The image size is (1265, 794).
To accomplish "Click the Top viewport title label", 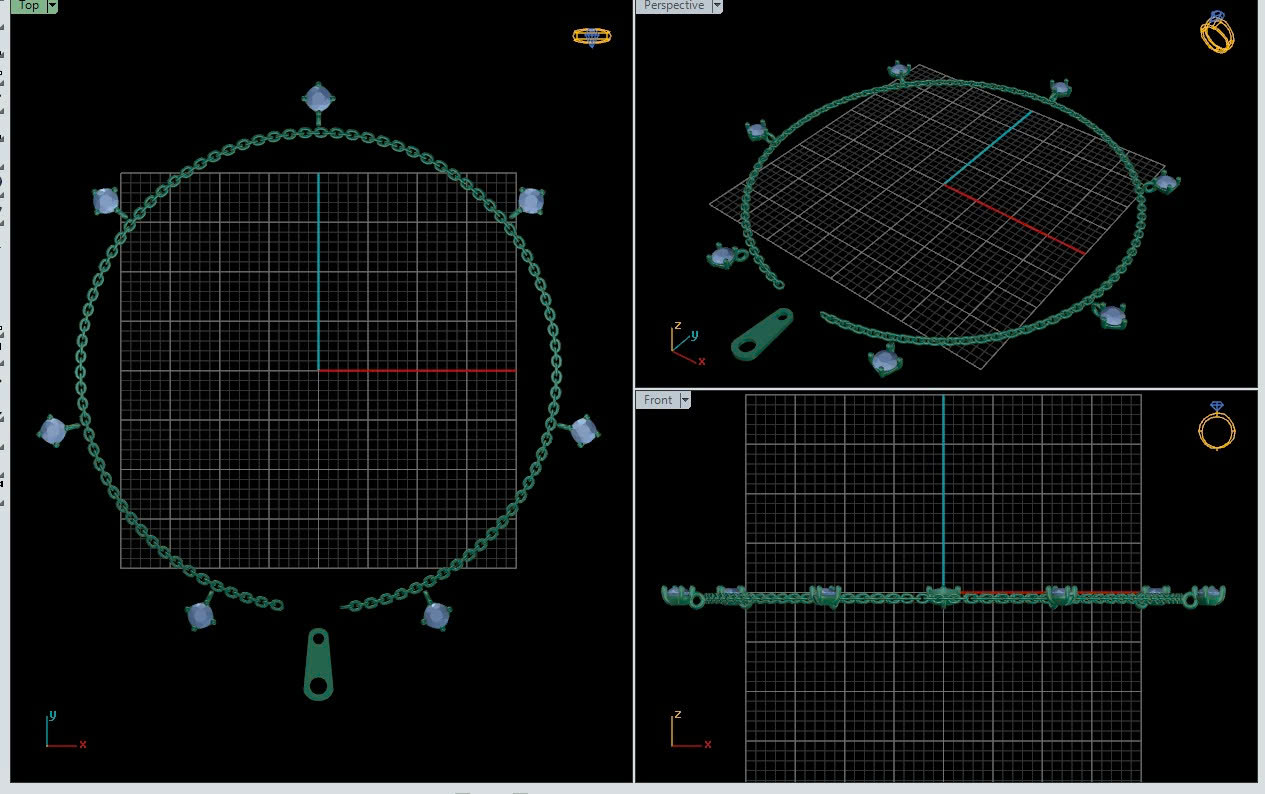I will click(28, 6).
